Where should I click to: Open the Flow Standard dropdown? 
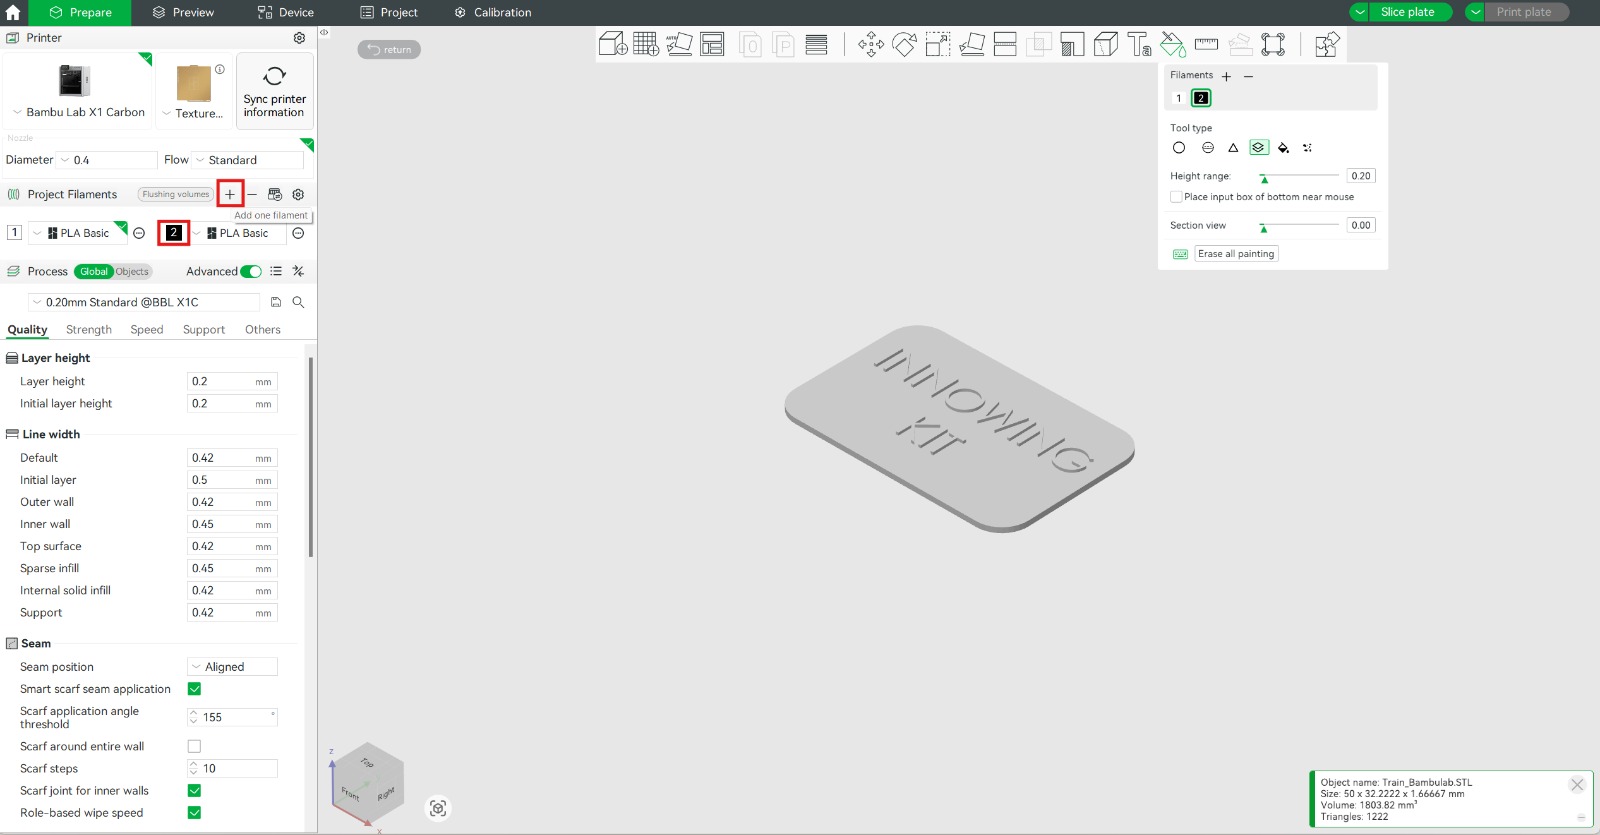[247, 160]
